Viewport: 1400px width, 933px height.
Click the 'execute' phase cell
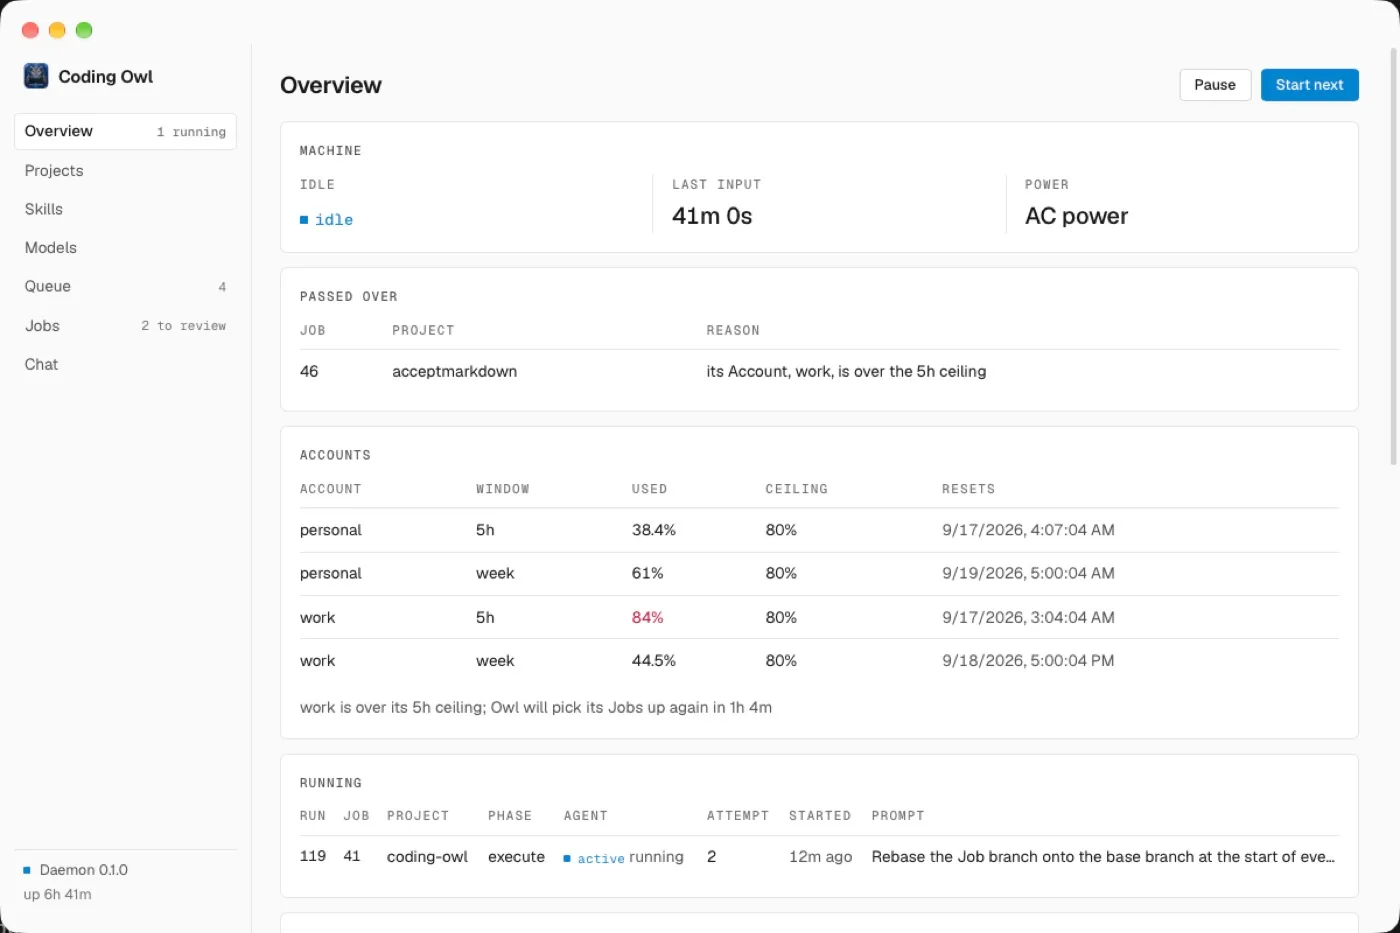(516, 857)
